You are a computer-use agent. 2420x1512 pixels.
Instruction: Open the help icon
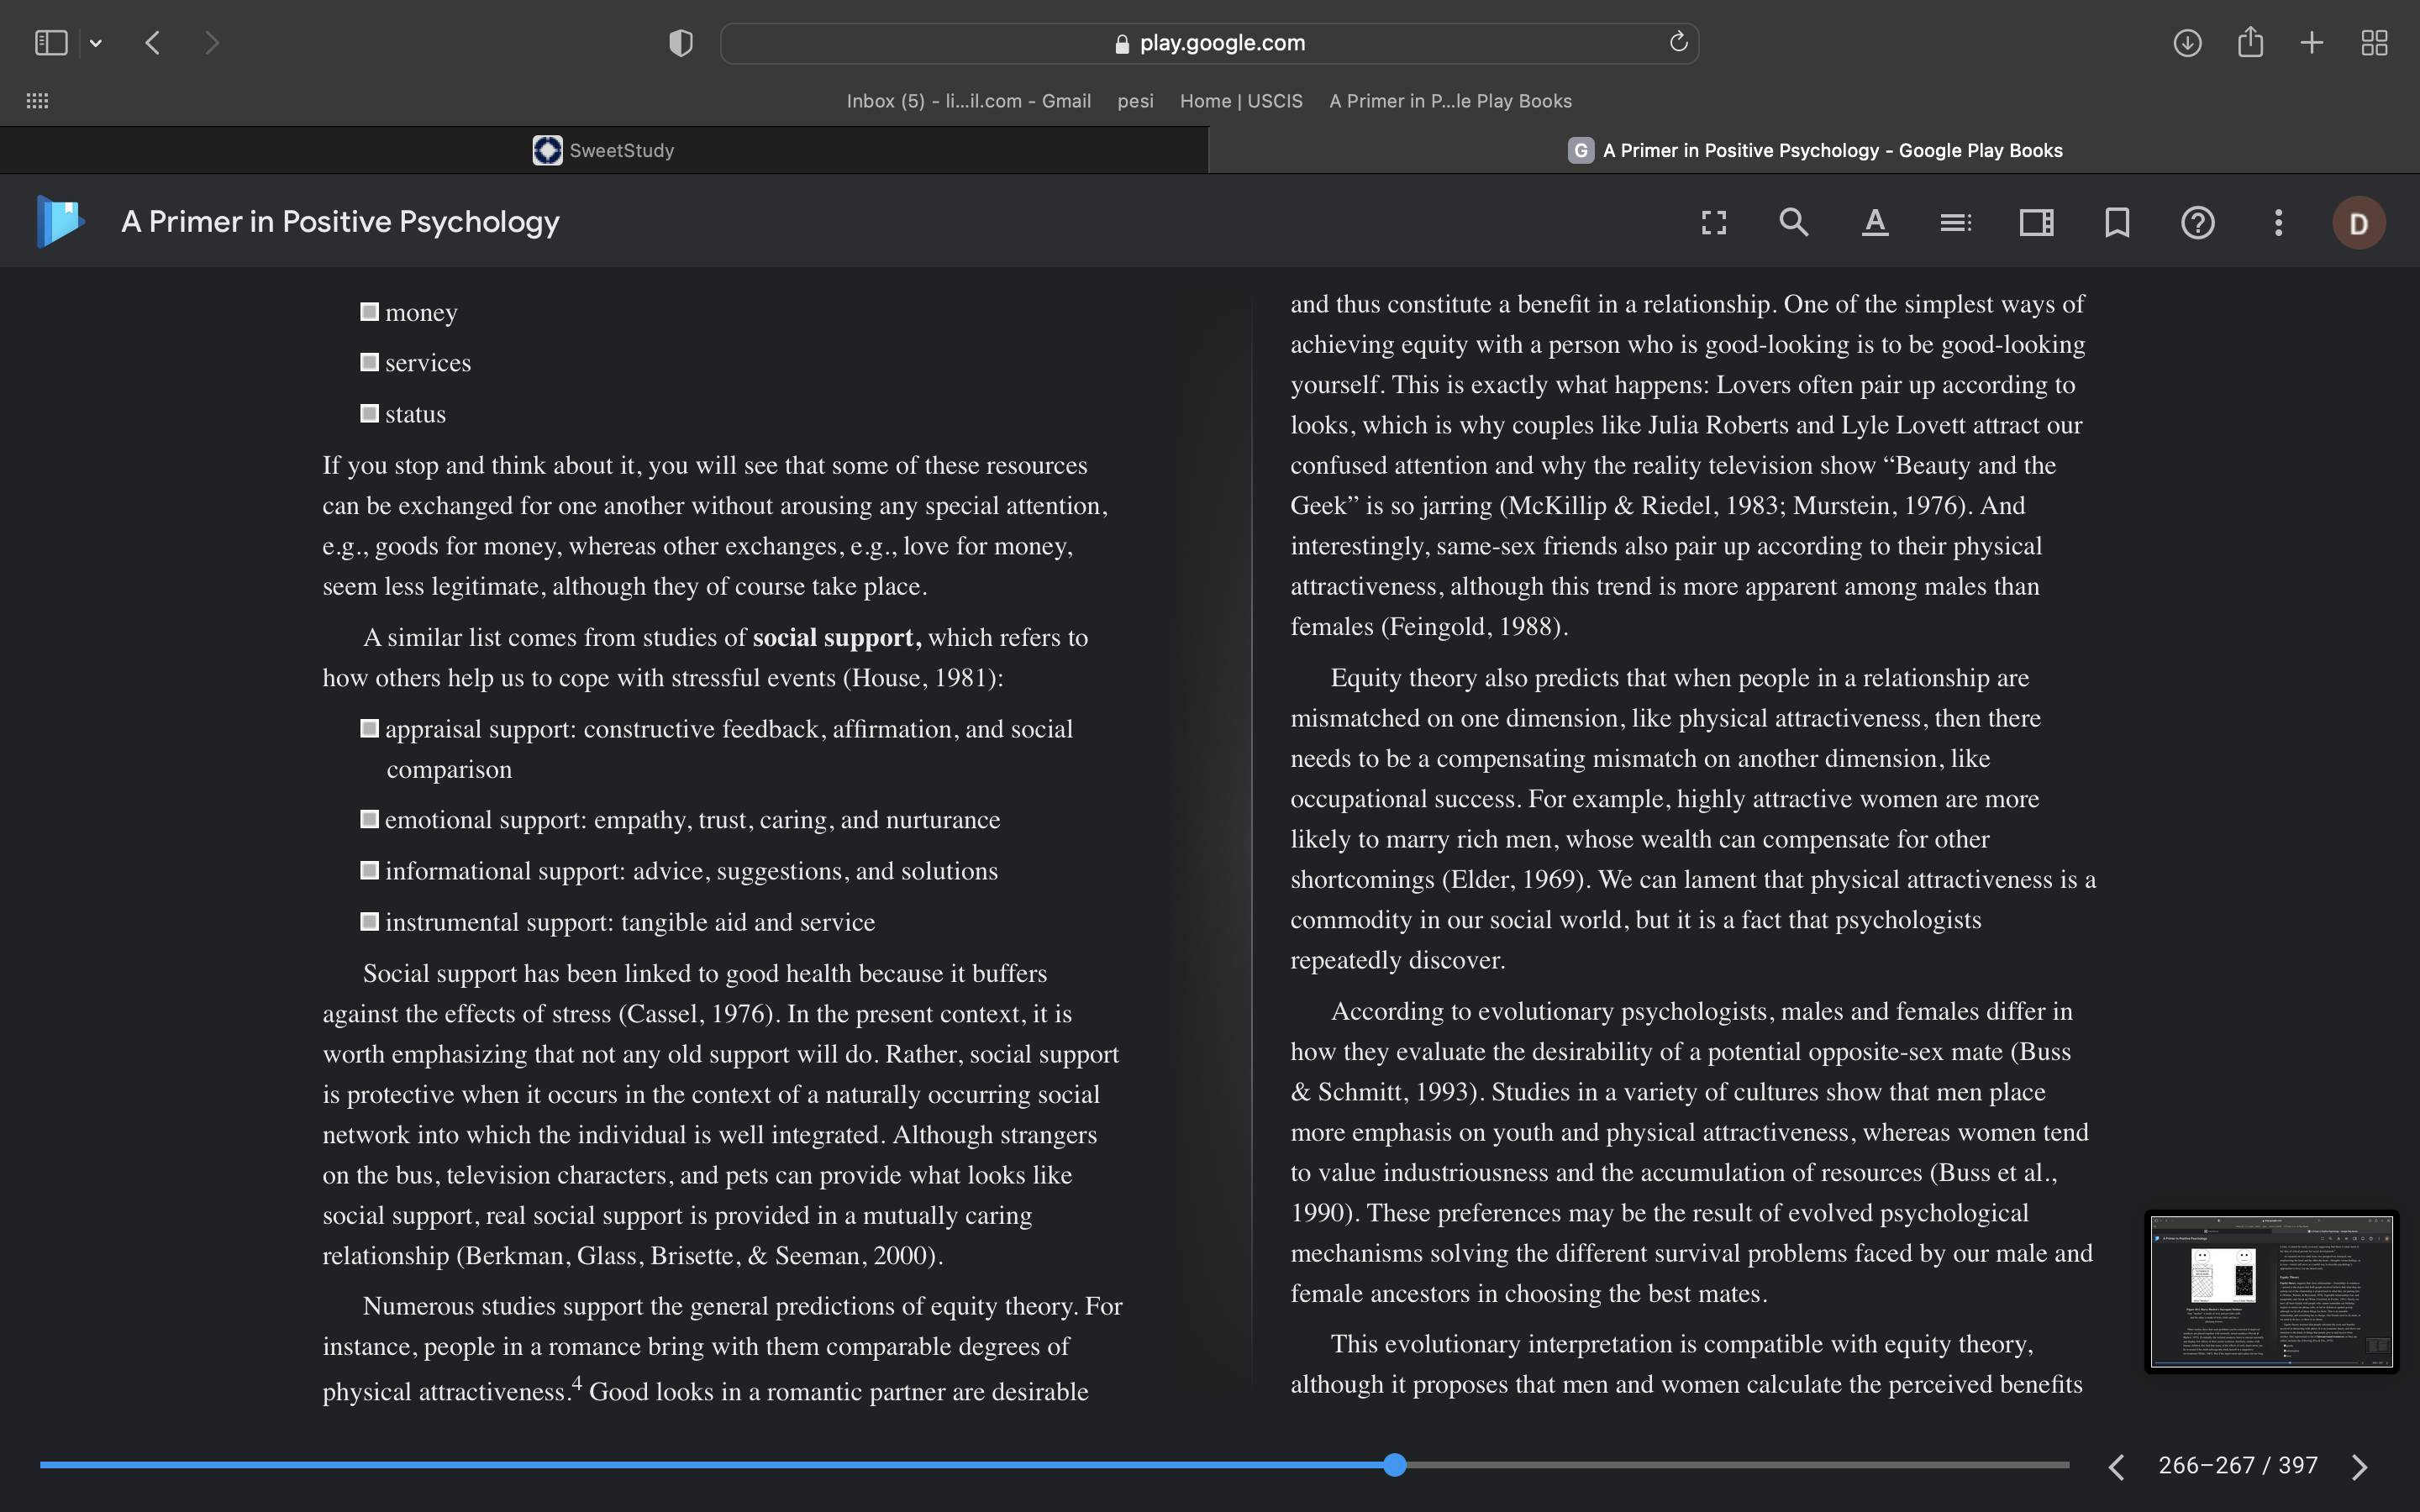(x=2197, y=222)
